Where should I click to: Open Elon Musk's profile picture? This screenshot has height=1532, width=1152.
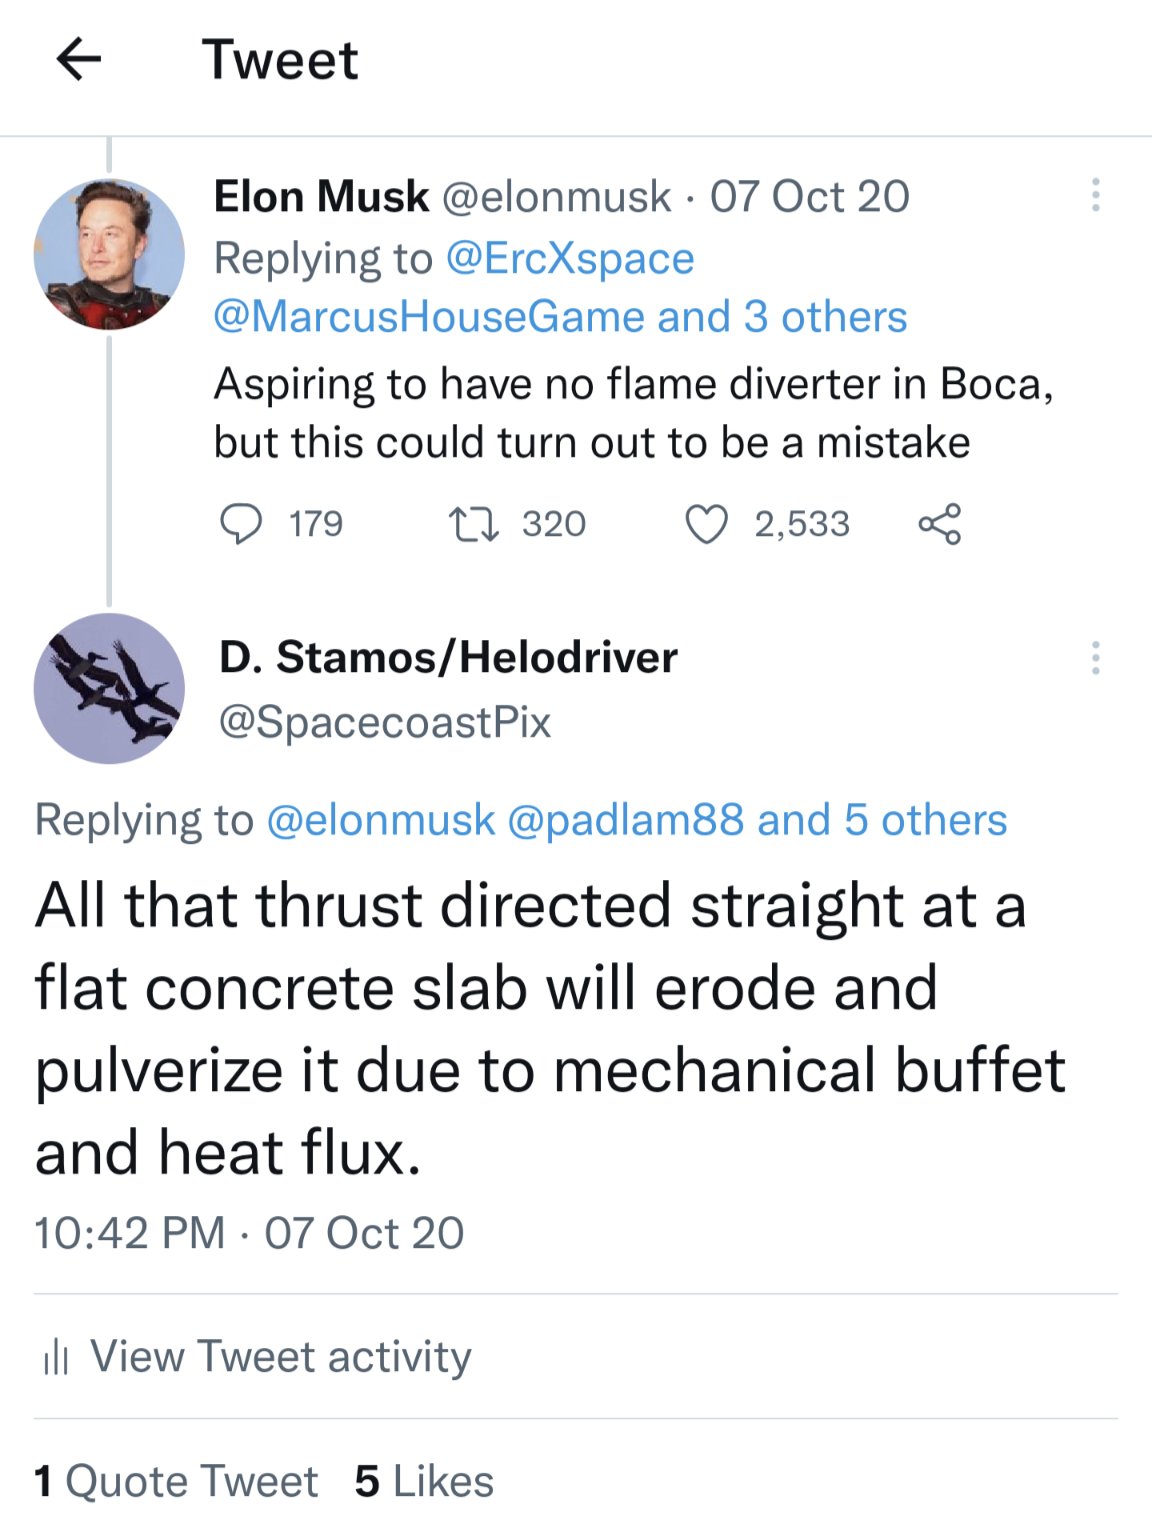tap(109, 254)
